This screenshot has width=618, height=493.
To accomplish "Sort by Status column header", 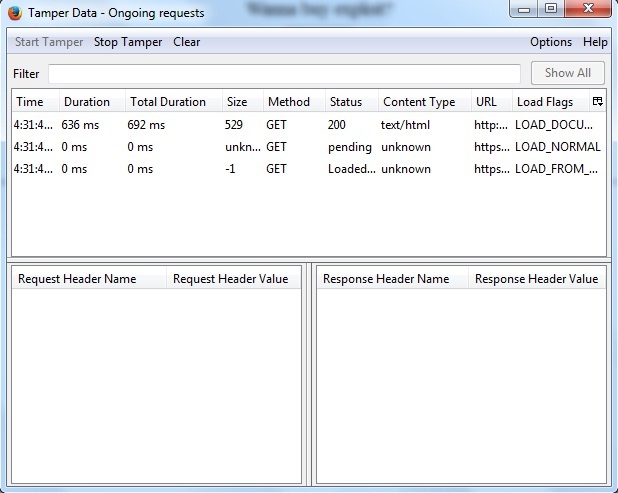I will (352, 102).
